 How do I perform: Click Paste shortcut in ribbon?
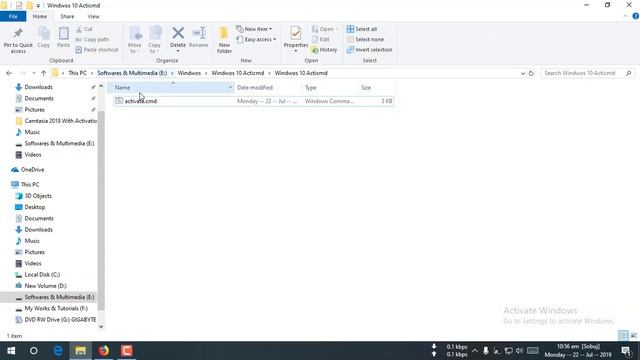pos(97,50)
